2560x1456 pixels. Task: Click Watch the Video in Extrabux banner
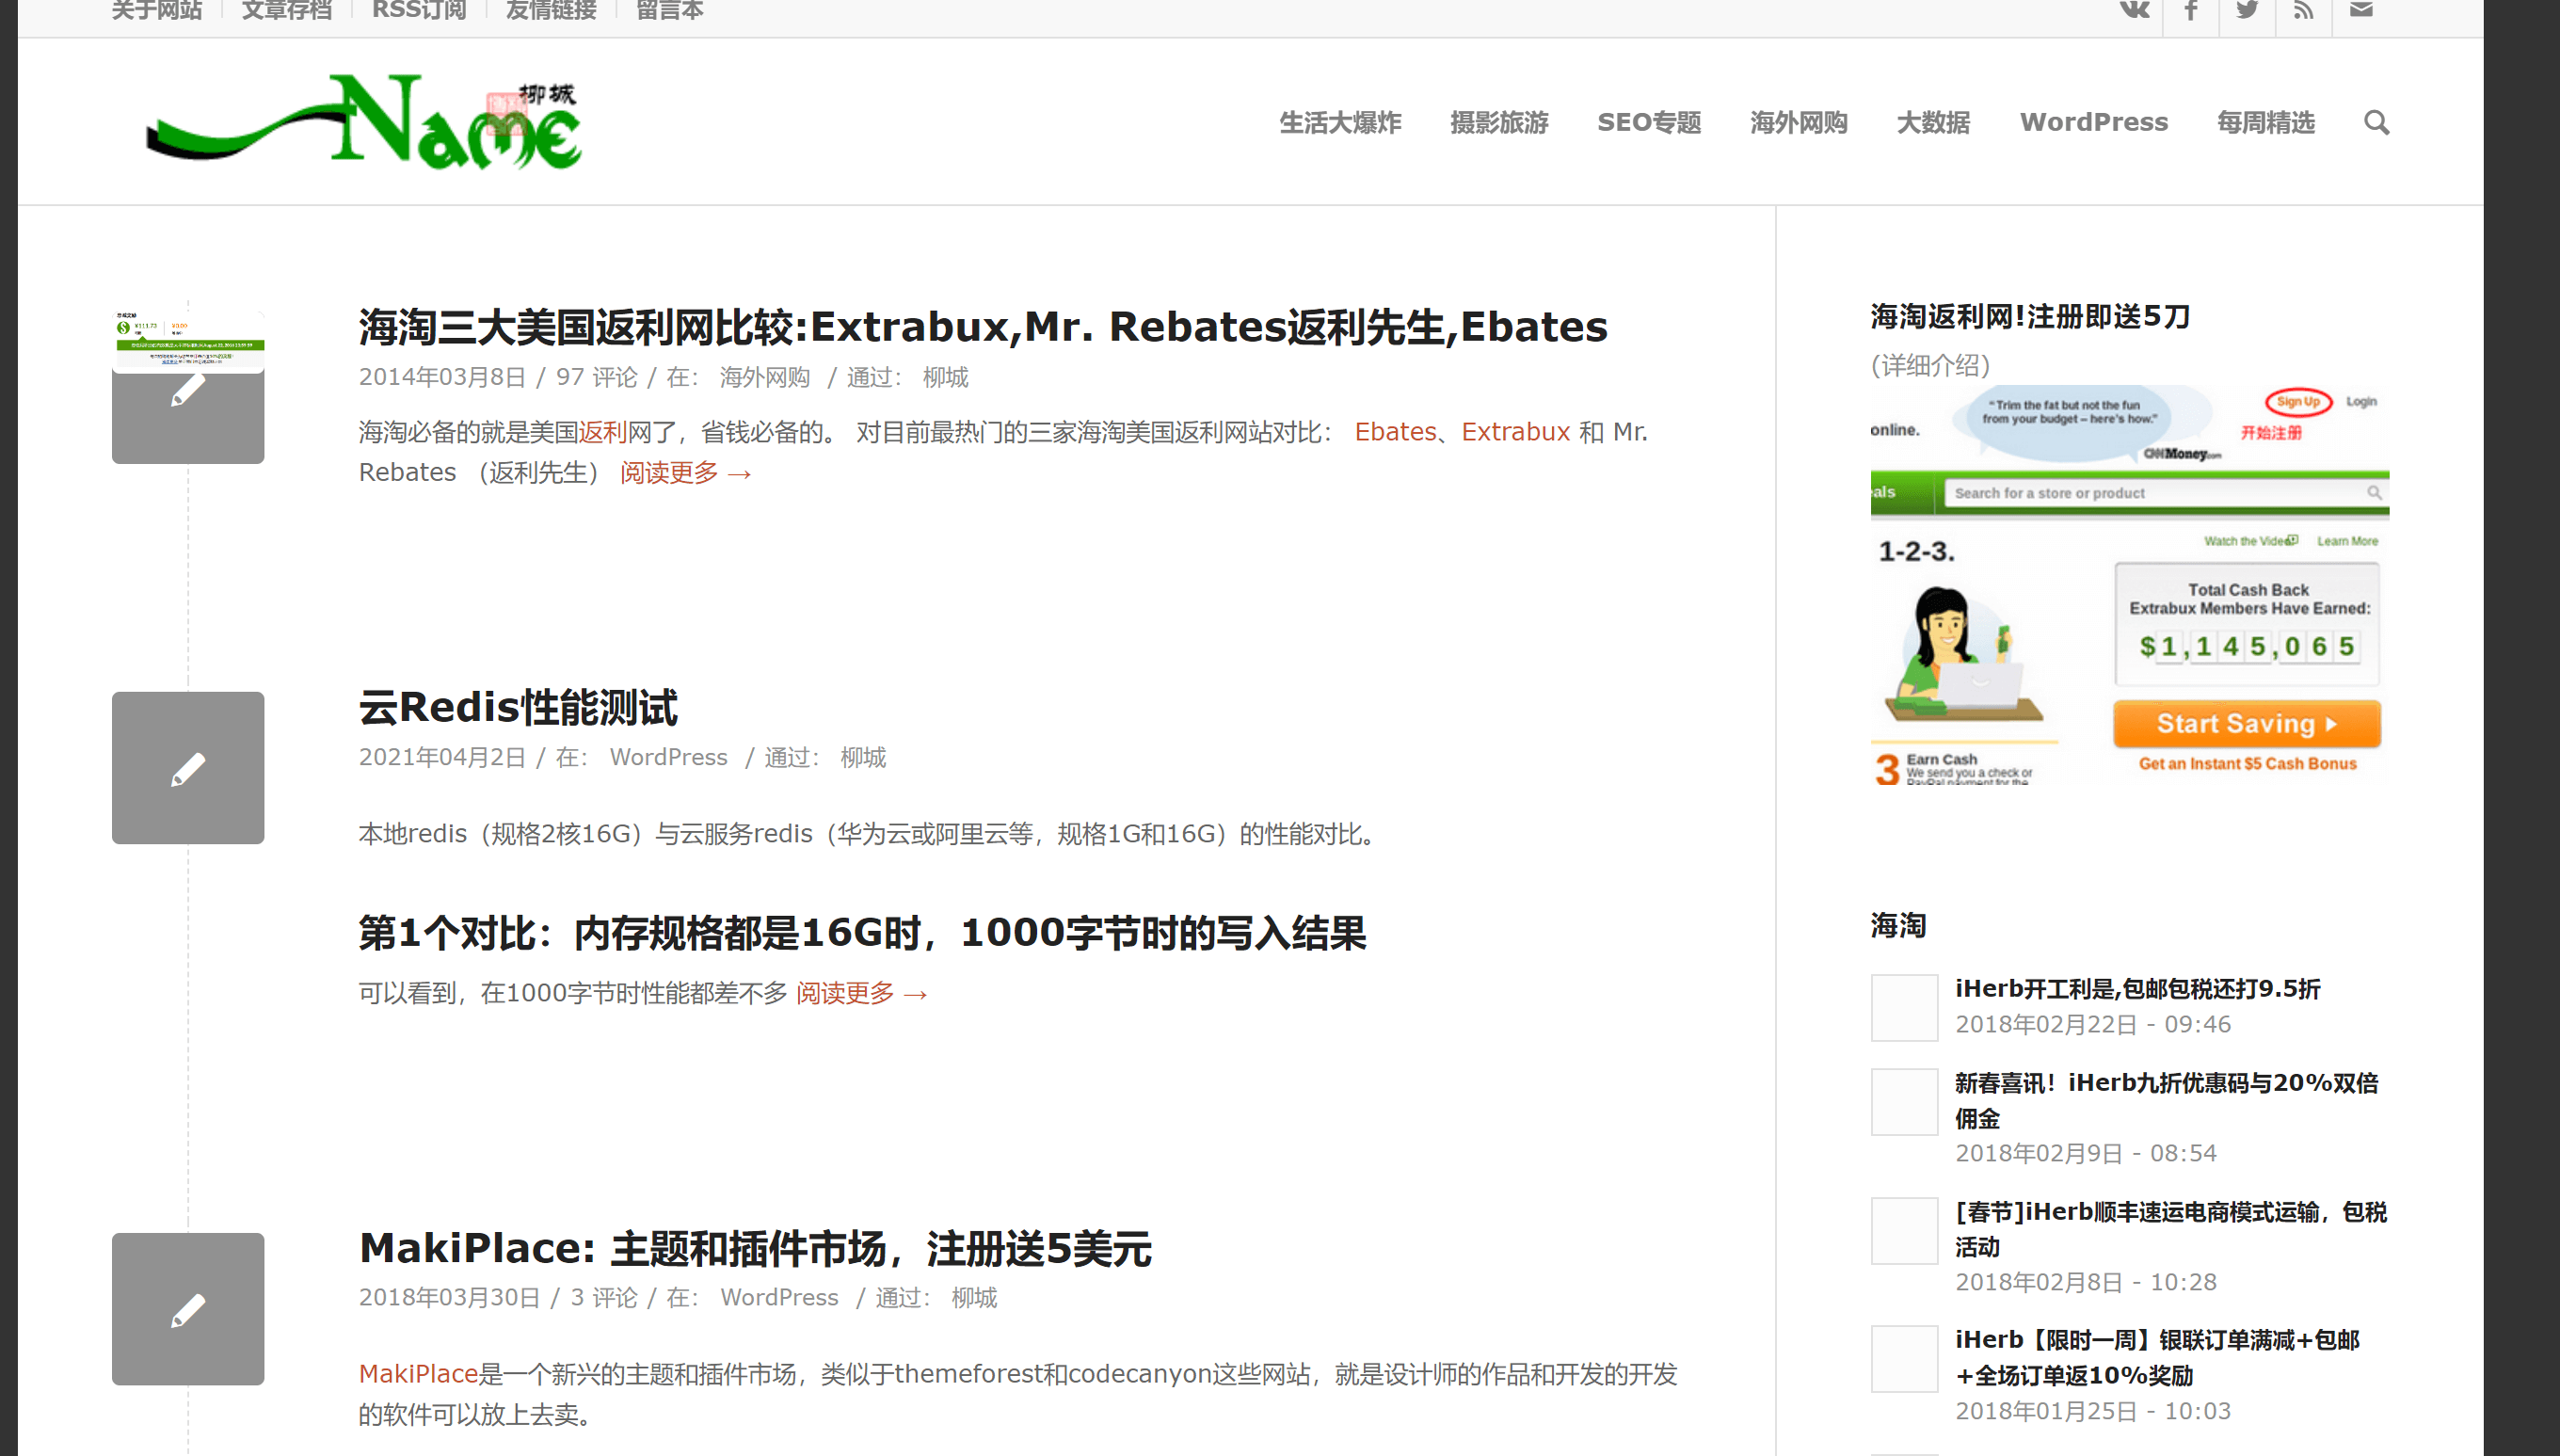pyautogui.click(x=2251, y=541)
